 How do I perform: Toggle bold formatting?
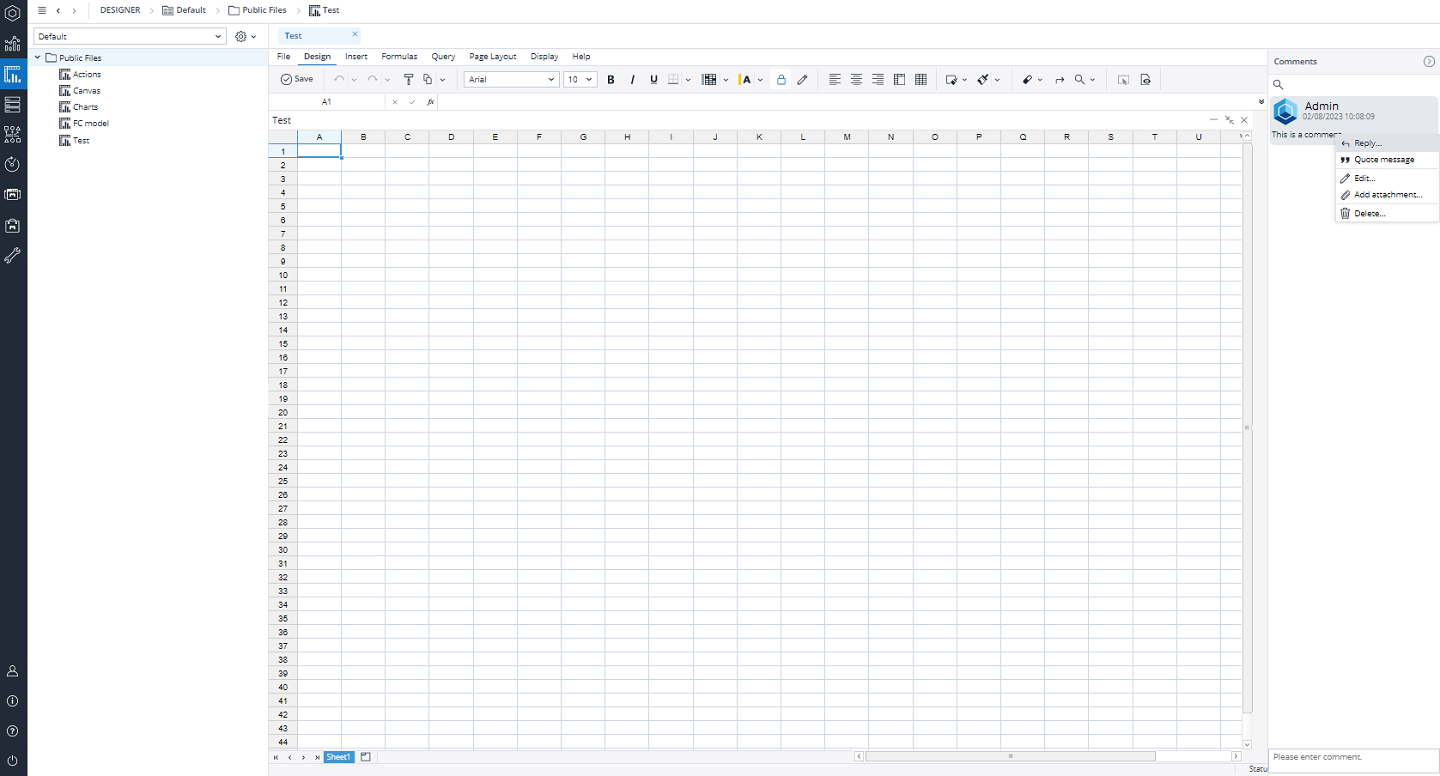tap(611, 79)
